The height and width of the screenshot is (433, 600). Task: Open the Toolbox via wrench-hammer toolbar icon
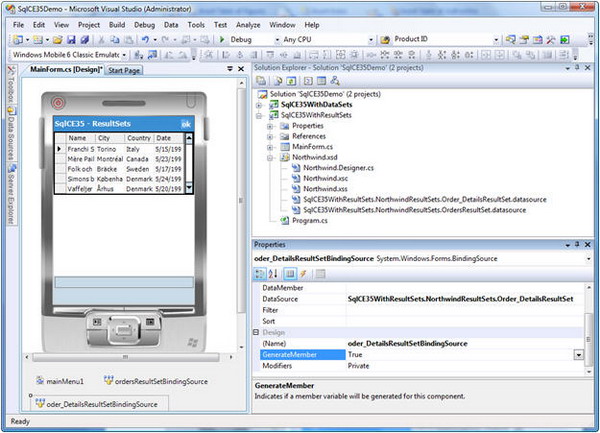coord(551,39)
